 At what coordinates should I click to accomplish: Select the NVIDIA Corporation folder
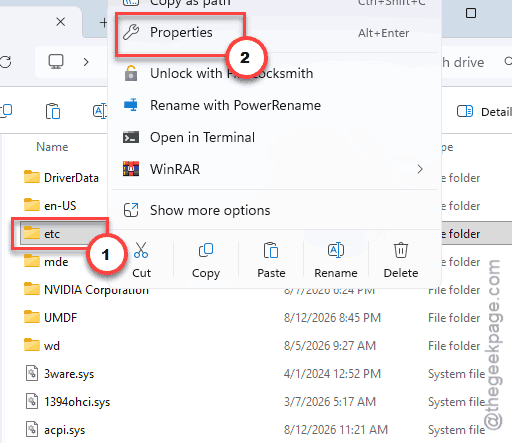coord(96,290)
